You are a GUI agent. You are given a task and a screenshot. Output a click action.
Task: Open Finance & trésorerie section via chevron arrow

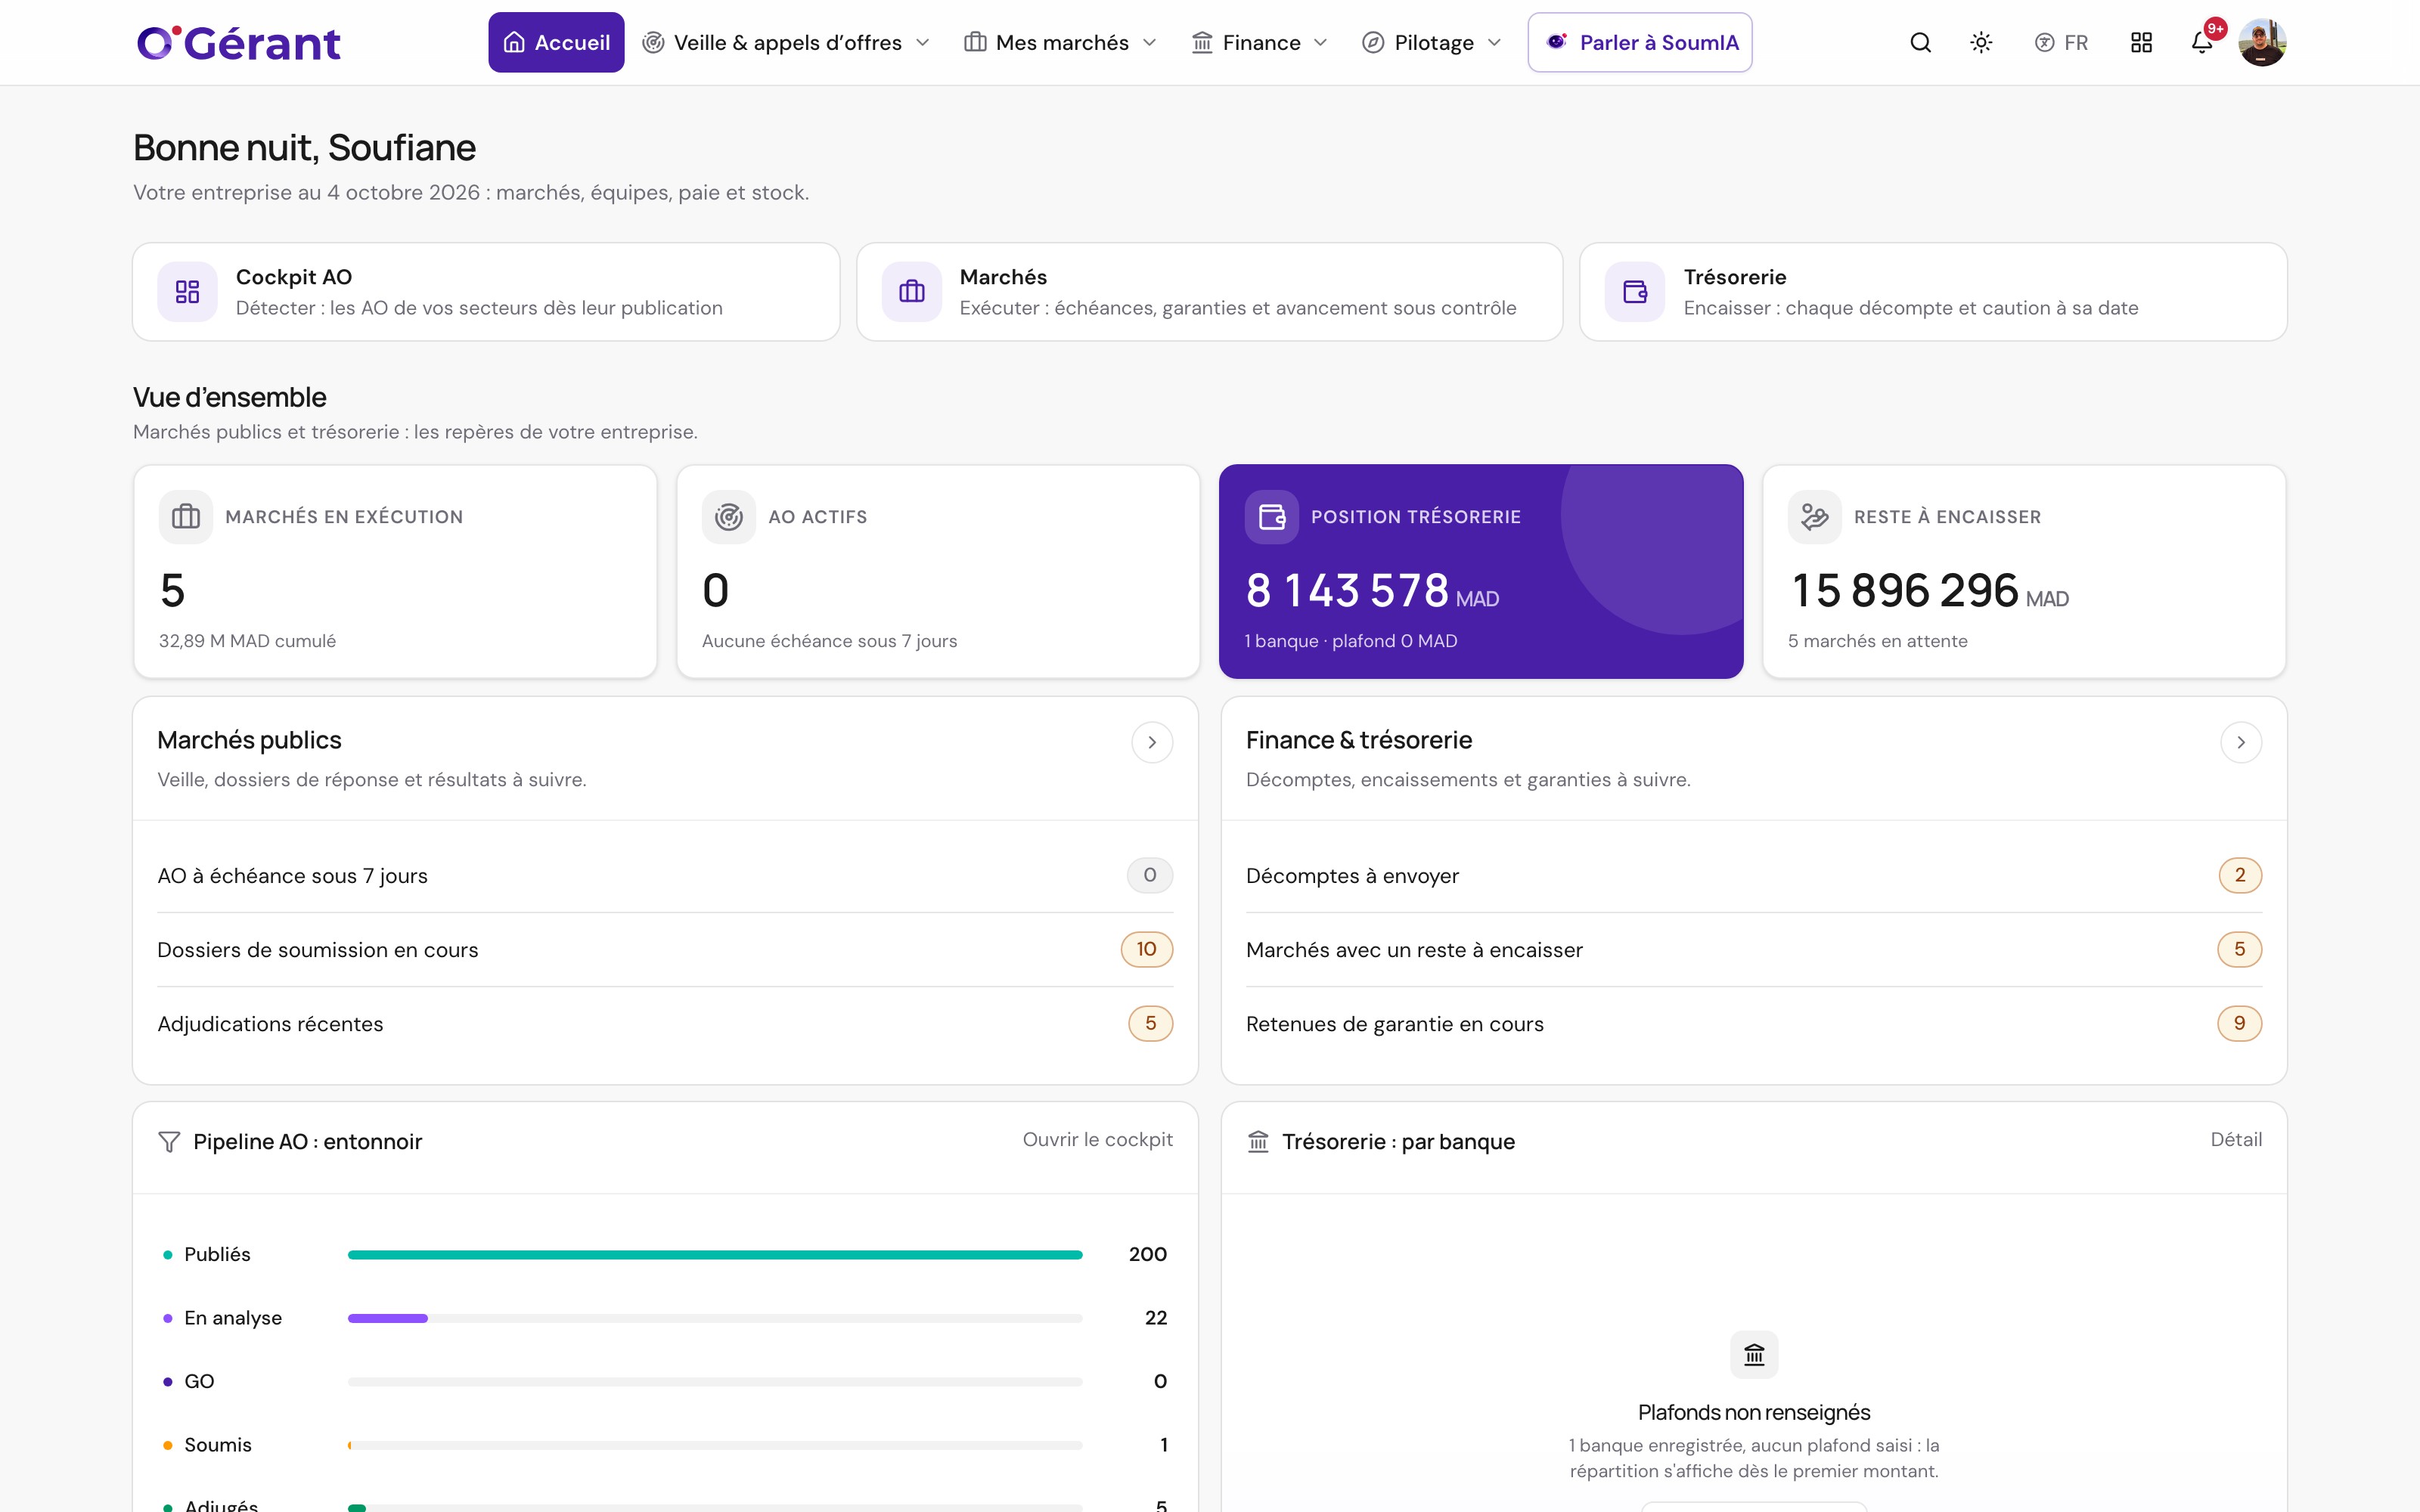tap(2241, 742)
